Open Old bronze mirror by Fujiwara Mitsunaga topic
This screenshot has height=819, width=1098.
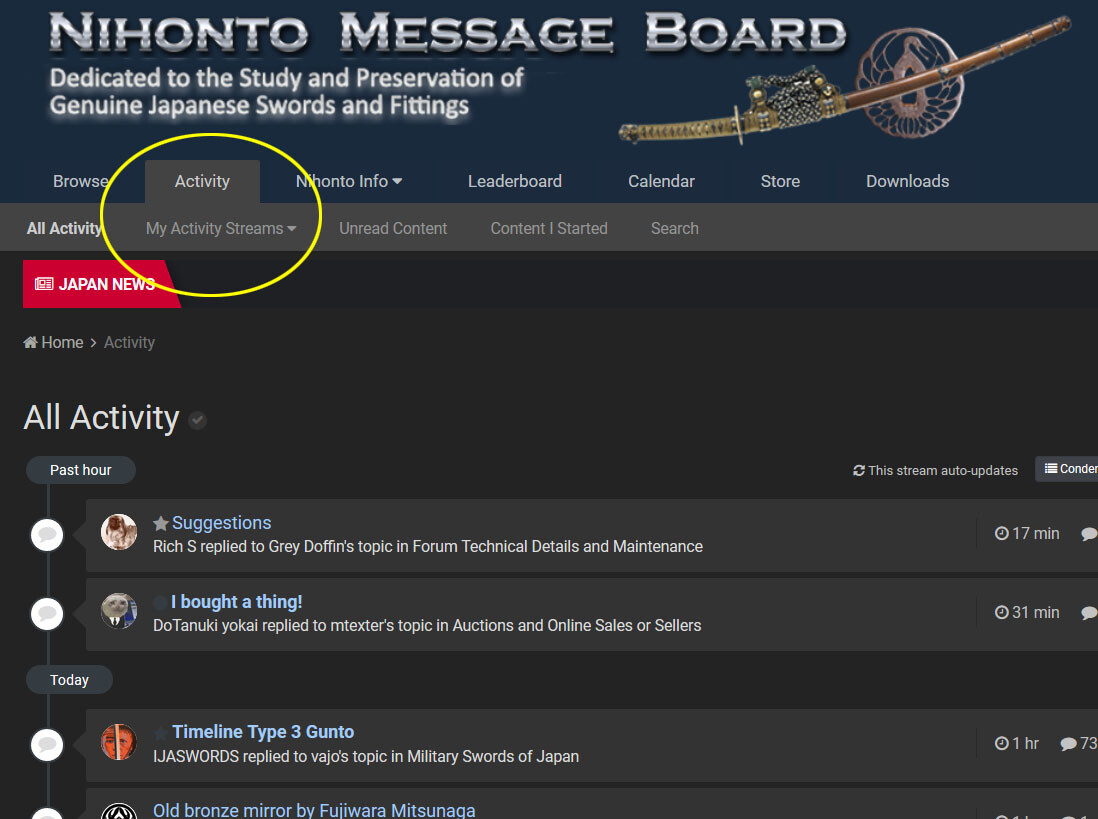(x=314, y=811)
